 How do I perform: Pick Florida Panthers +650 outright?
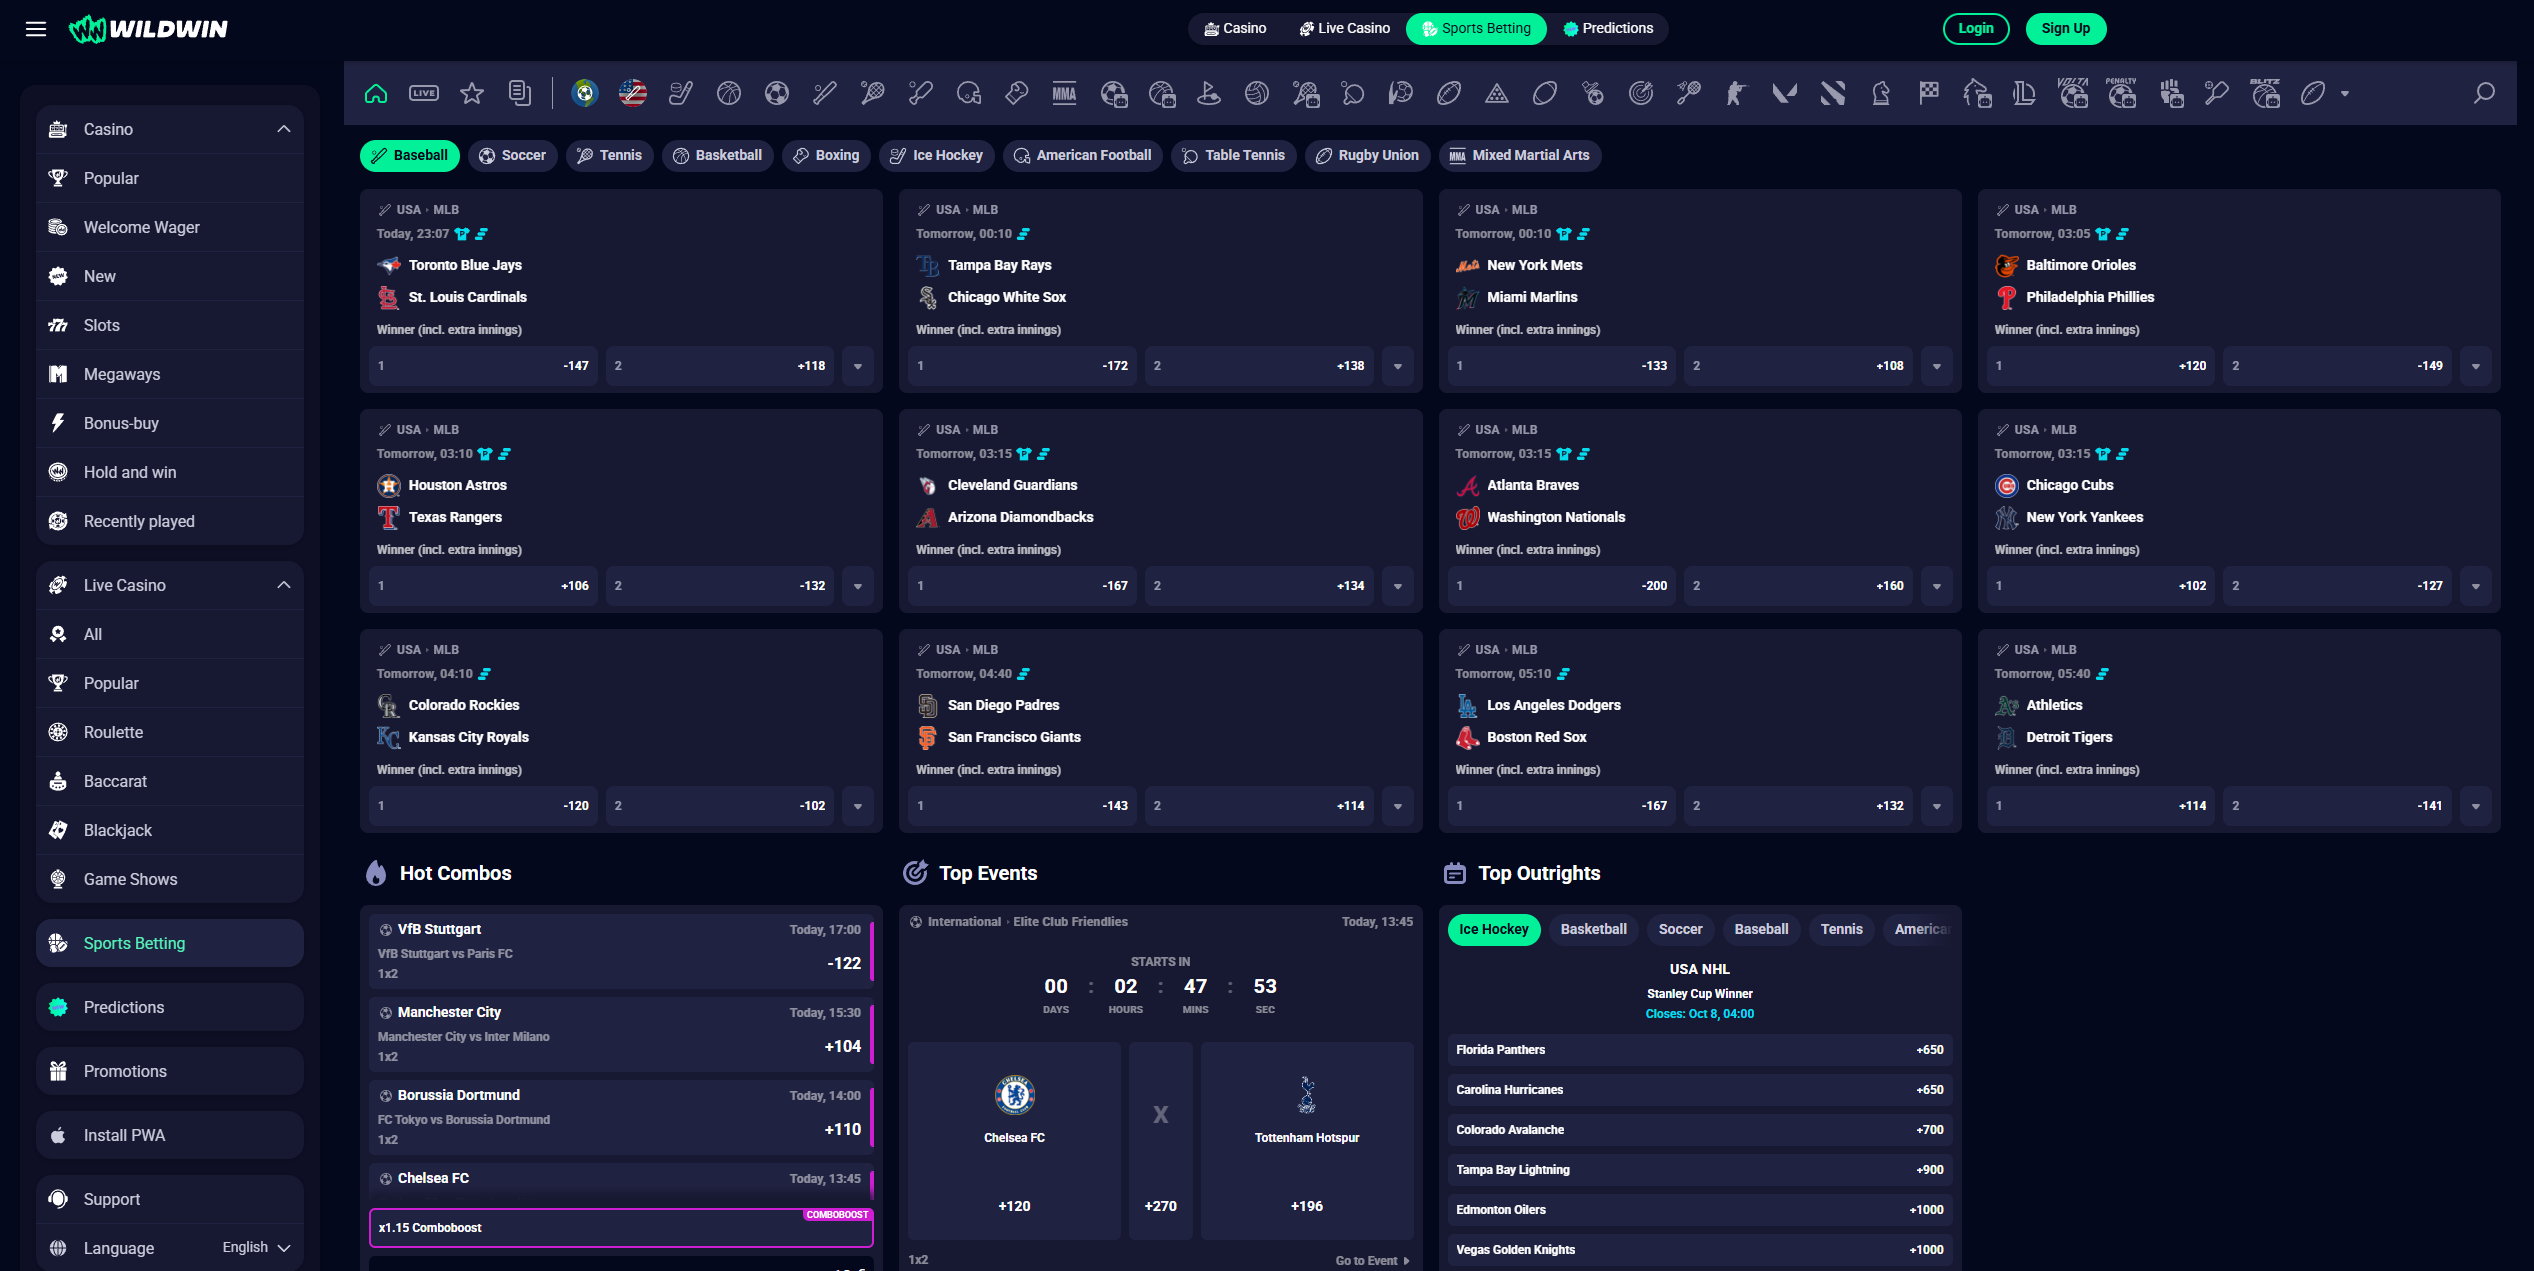click(x=1700, y=1050)
